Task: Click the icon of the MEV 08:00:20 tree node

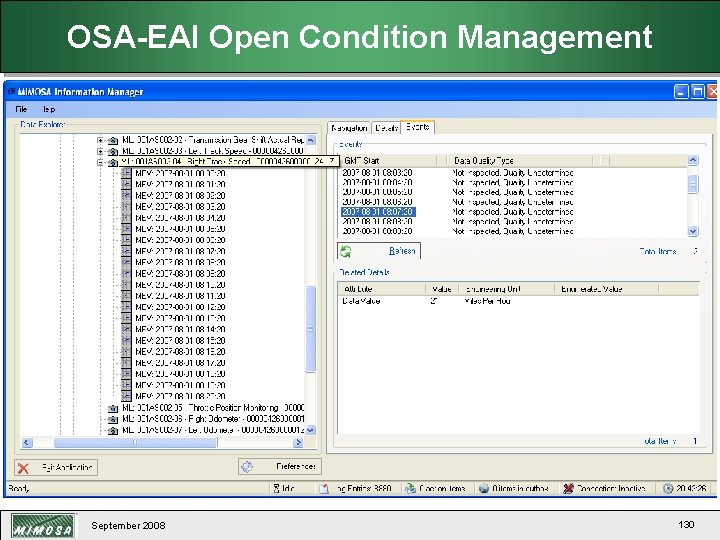Action: click(126, 173)
